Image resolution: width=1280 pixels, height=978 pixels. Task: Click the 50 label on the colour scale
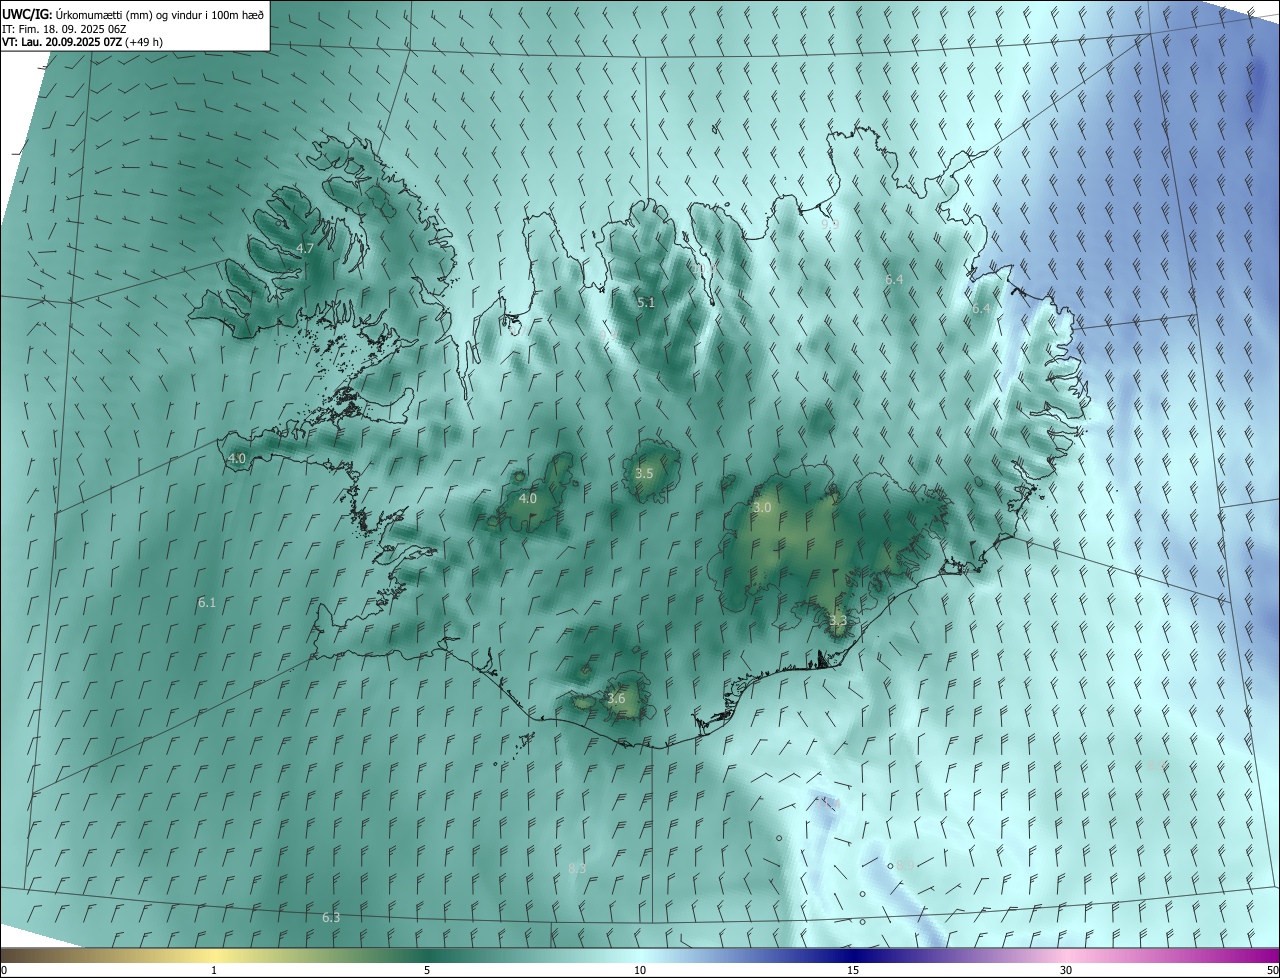[x=1272, y=970]
